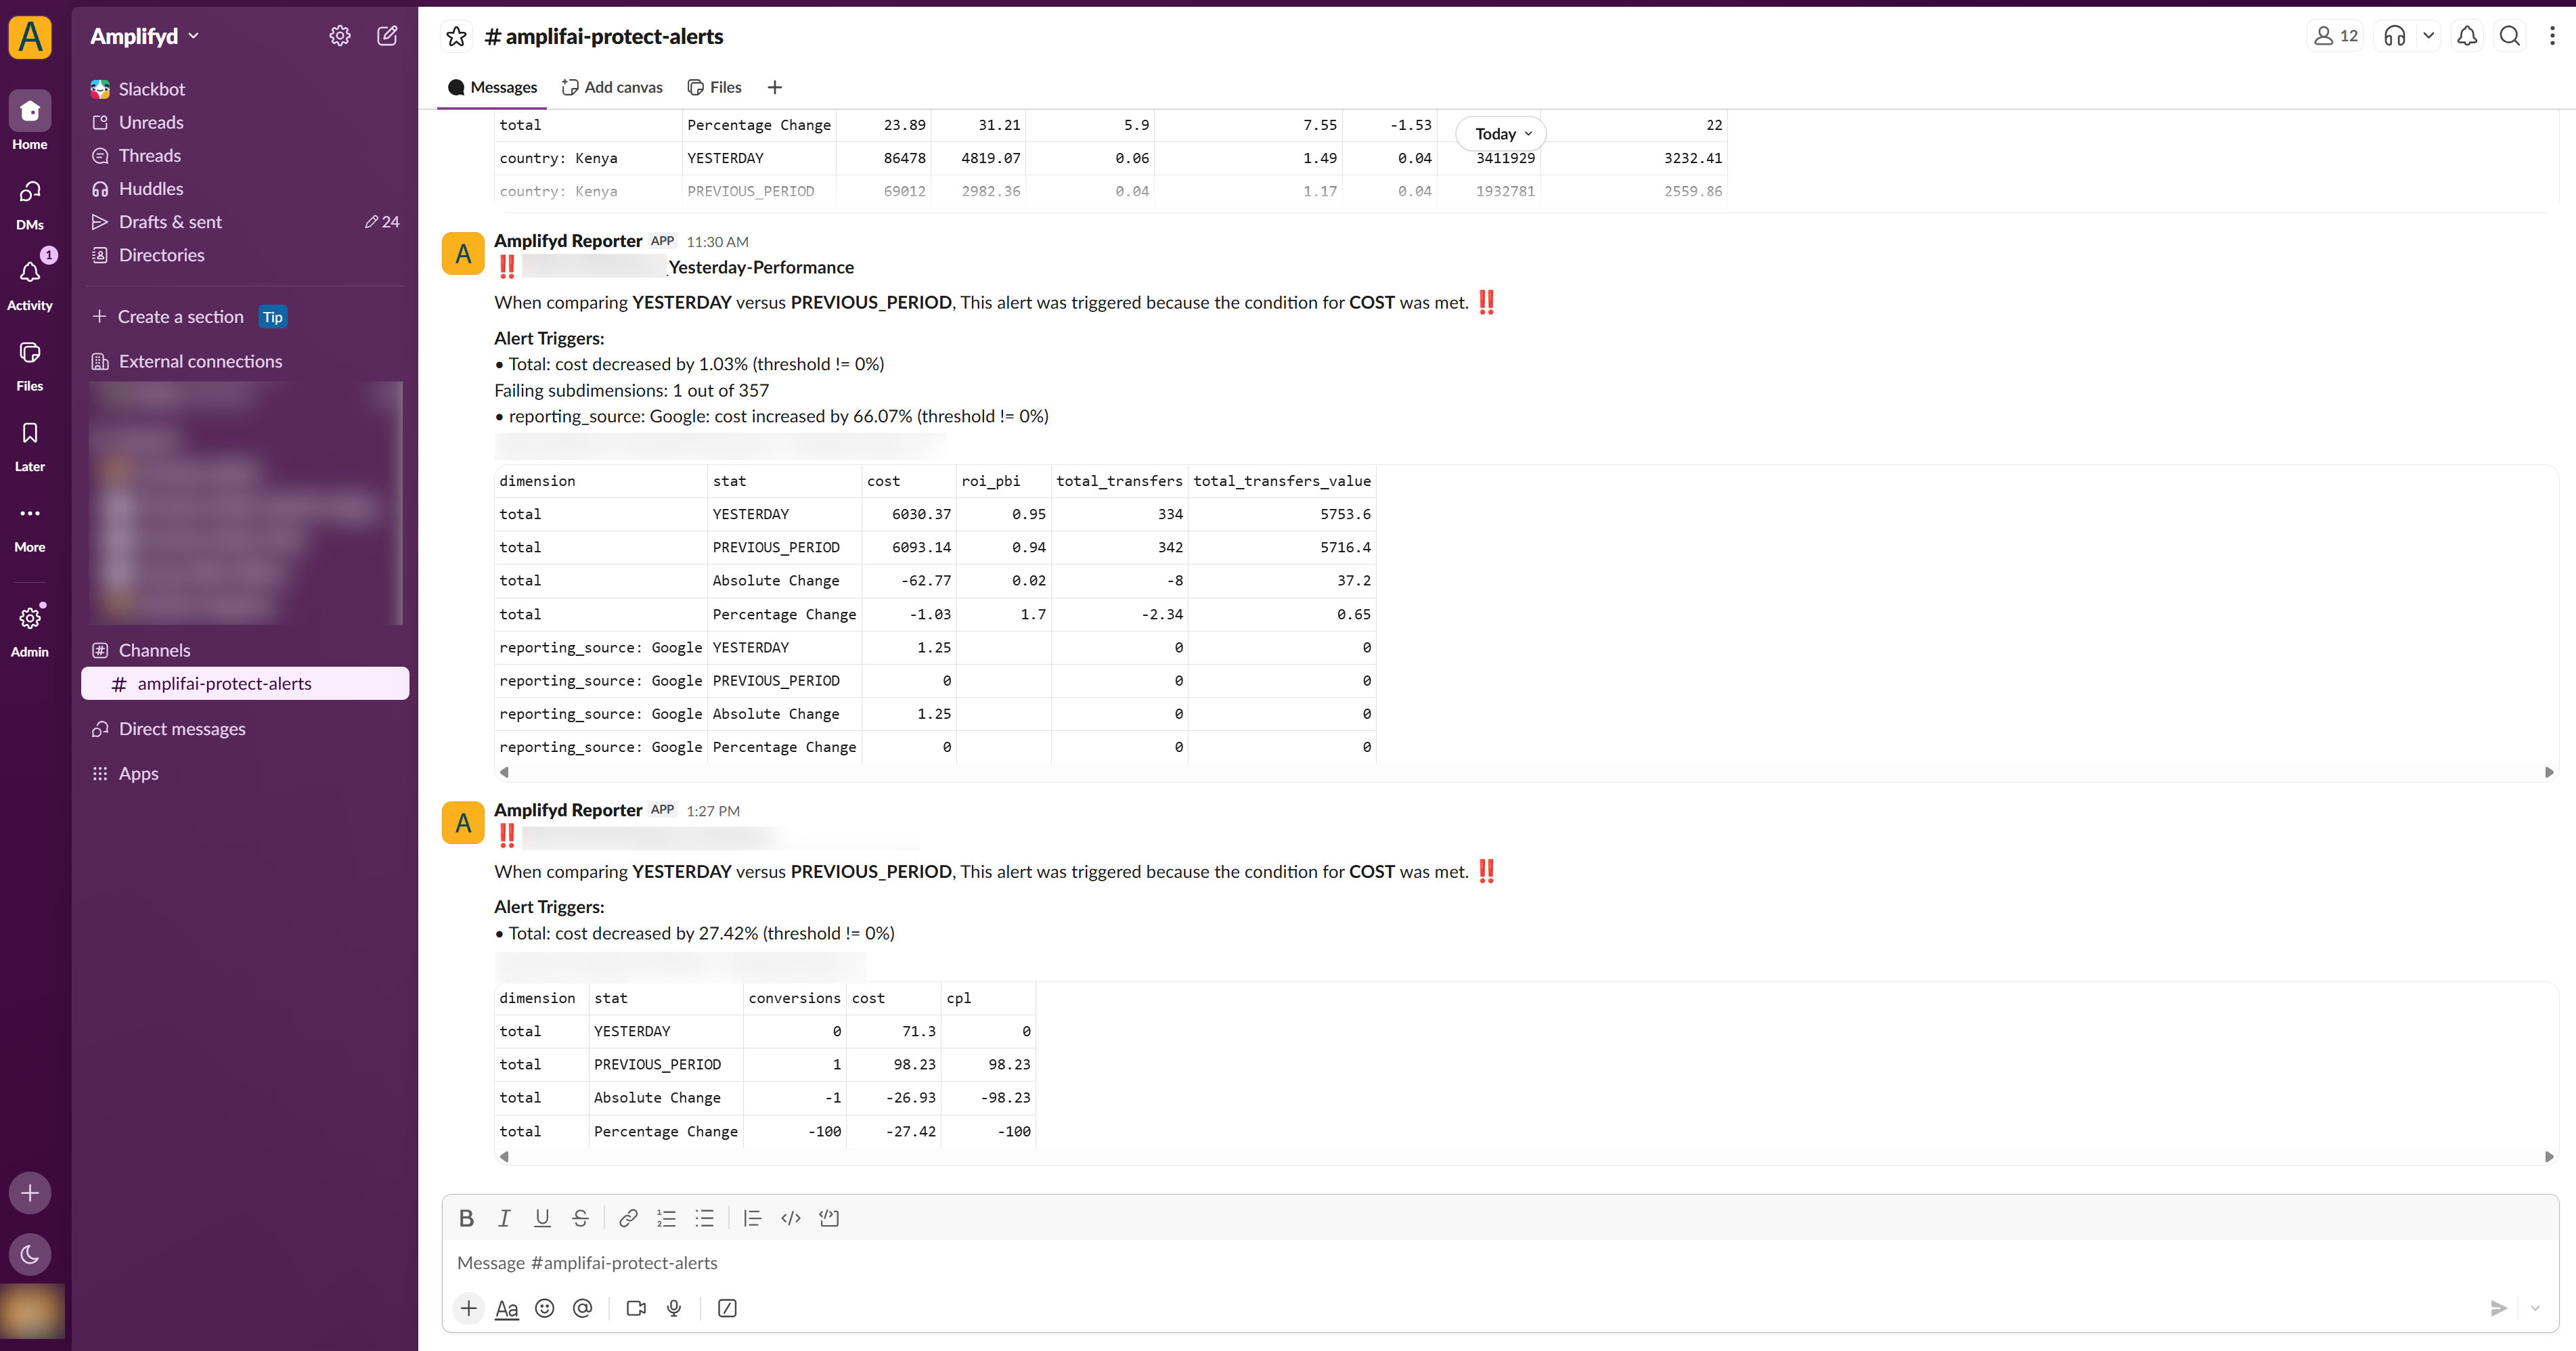Toggle the blockquote format
This screenshot has width=2576, height=1351.
tap(752, 1218)
